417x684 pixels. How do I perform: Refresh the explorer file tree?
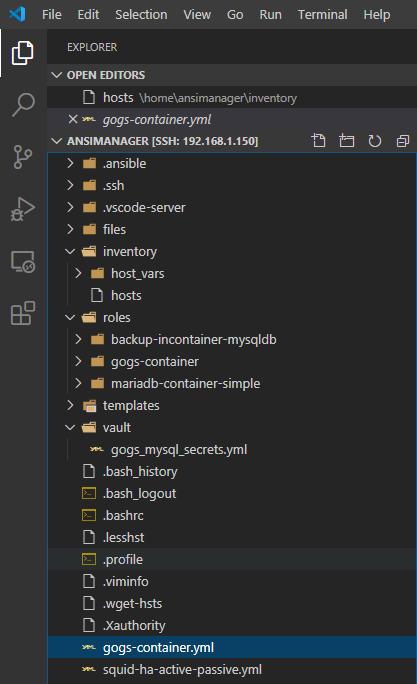tap(375, 141)
